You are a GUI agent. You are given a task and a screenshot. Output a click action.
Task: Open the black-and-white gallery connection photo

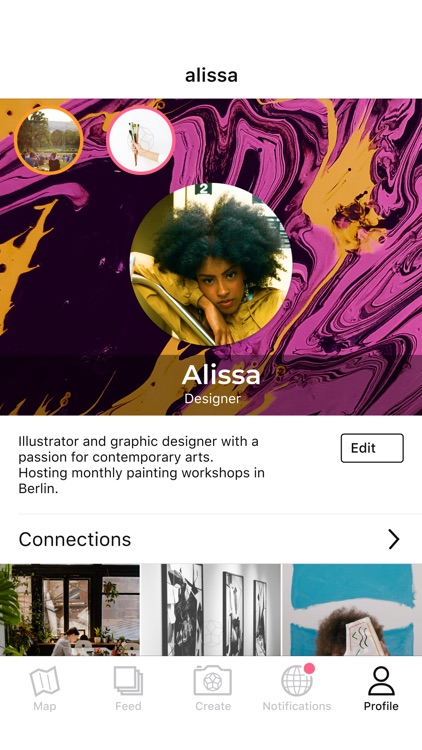(x=211, y=610)
